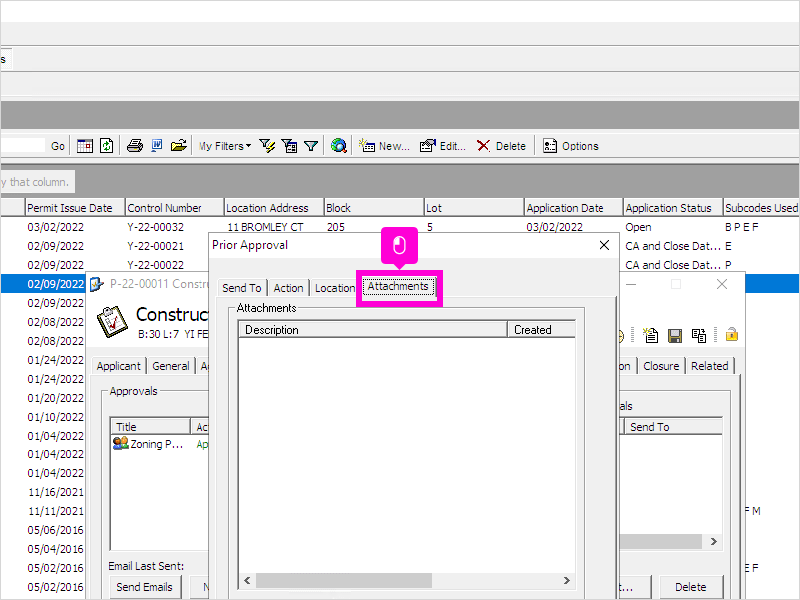Open the Closure tab in permit window
The image size is (800, 600).
click(661, 366)
